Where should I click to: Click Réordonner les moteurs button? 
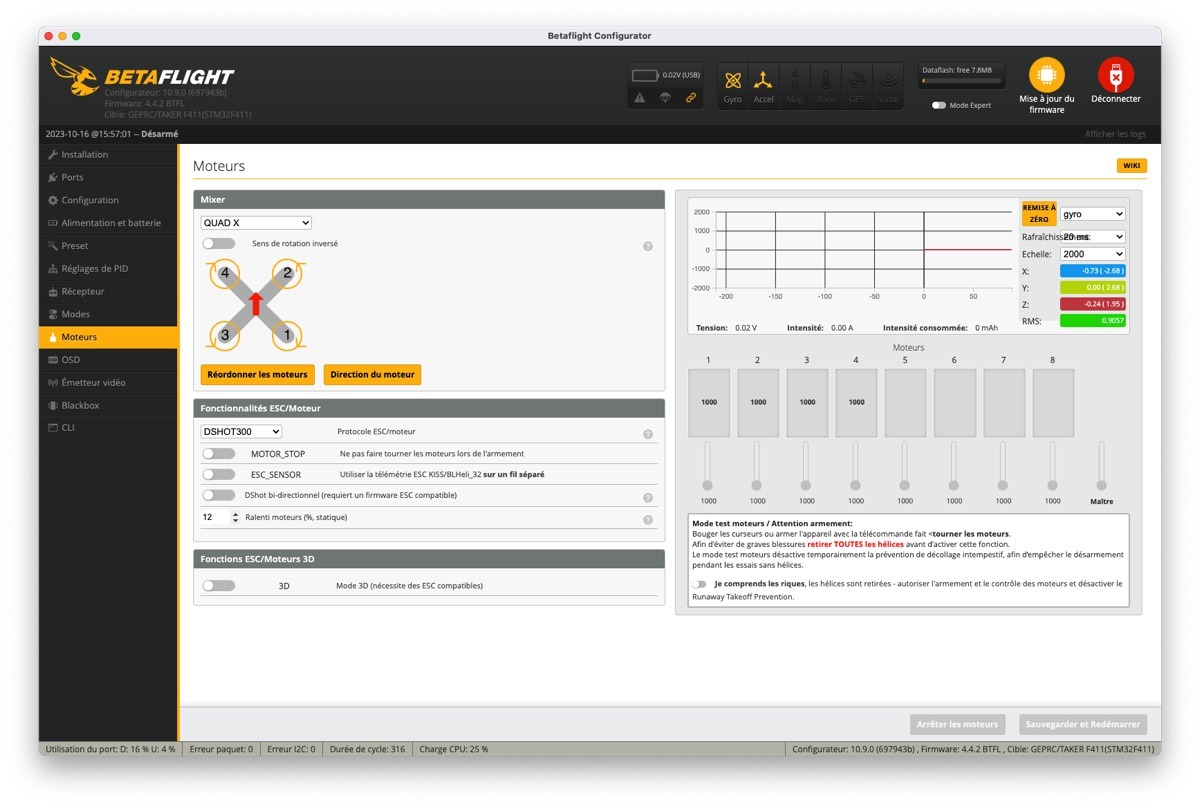click(258, 374)
